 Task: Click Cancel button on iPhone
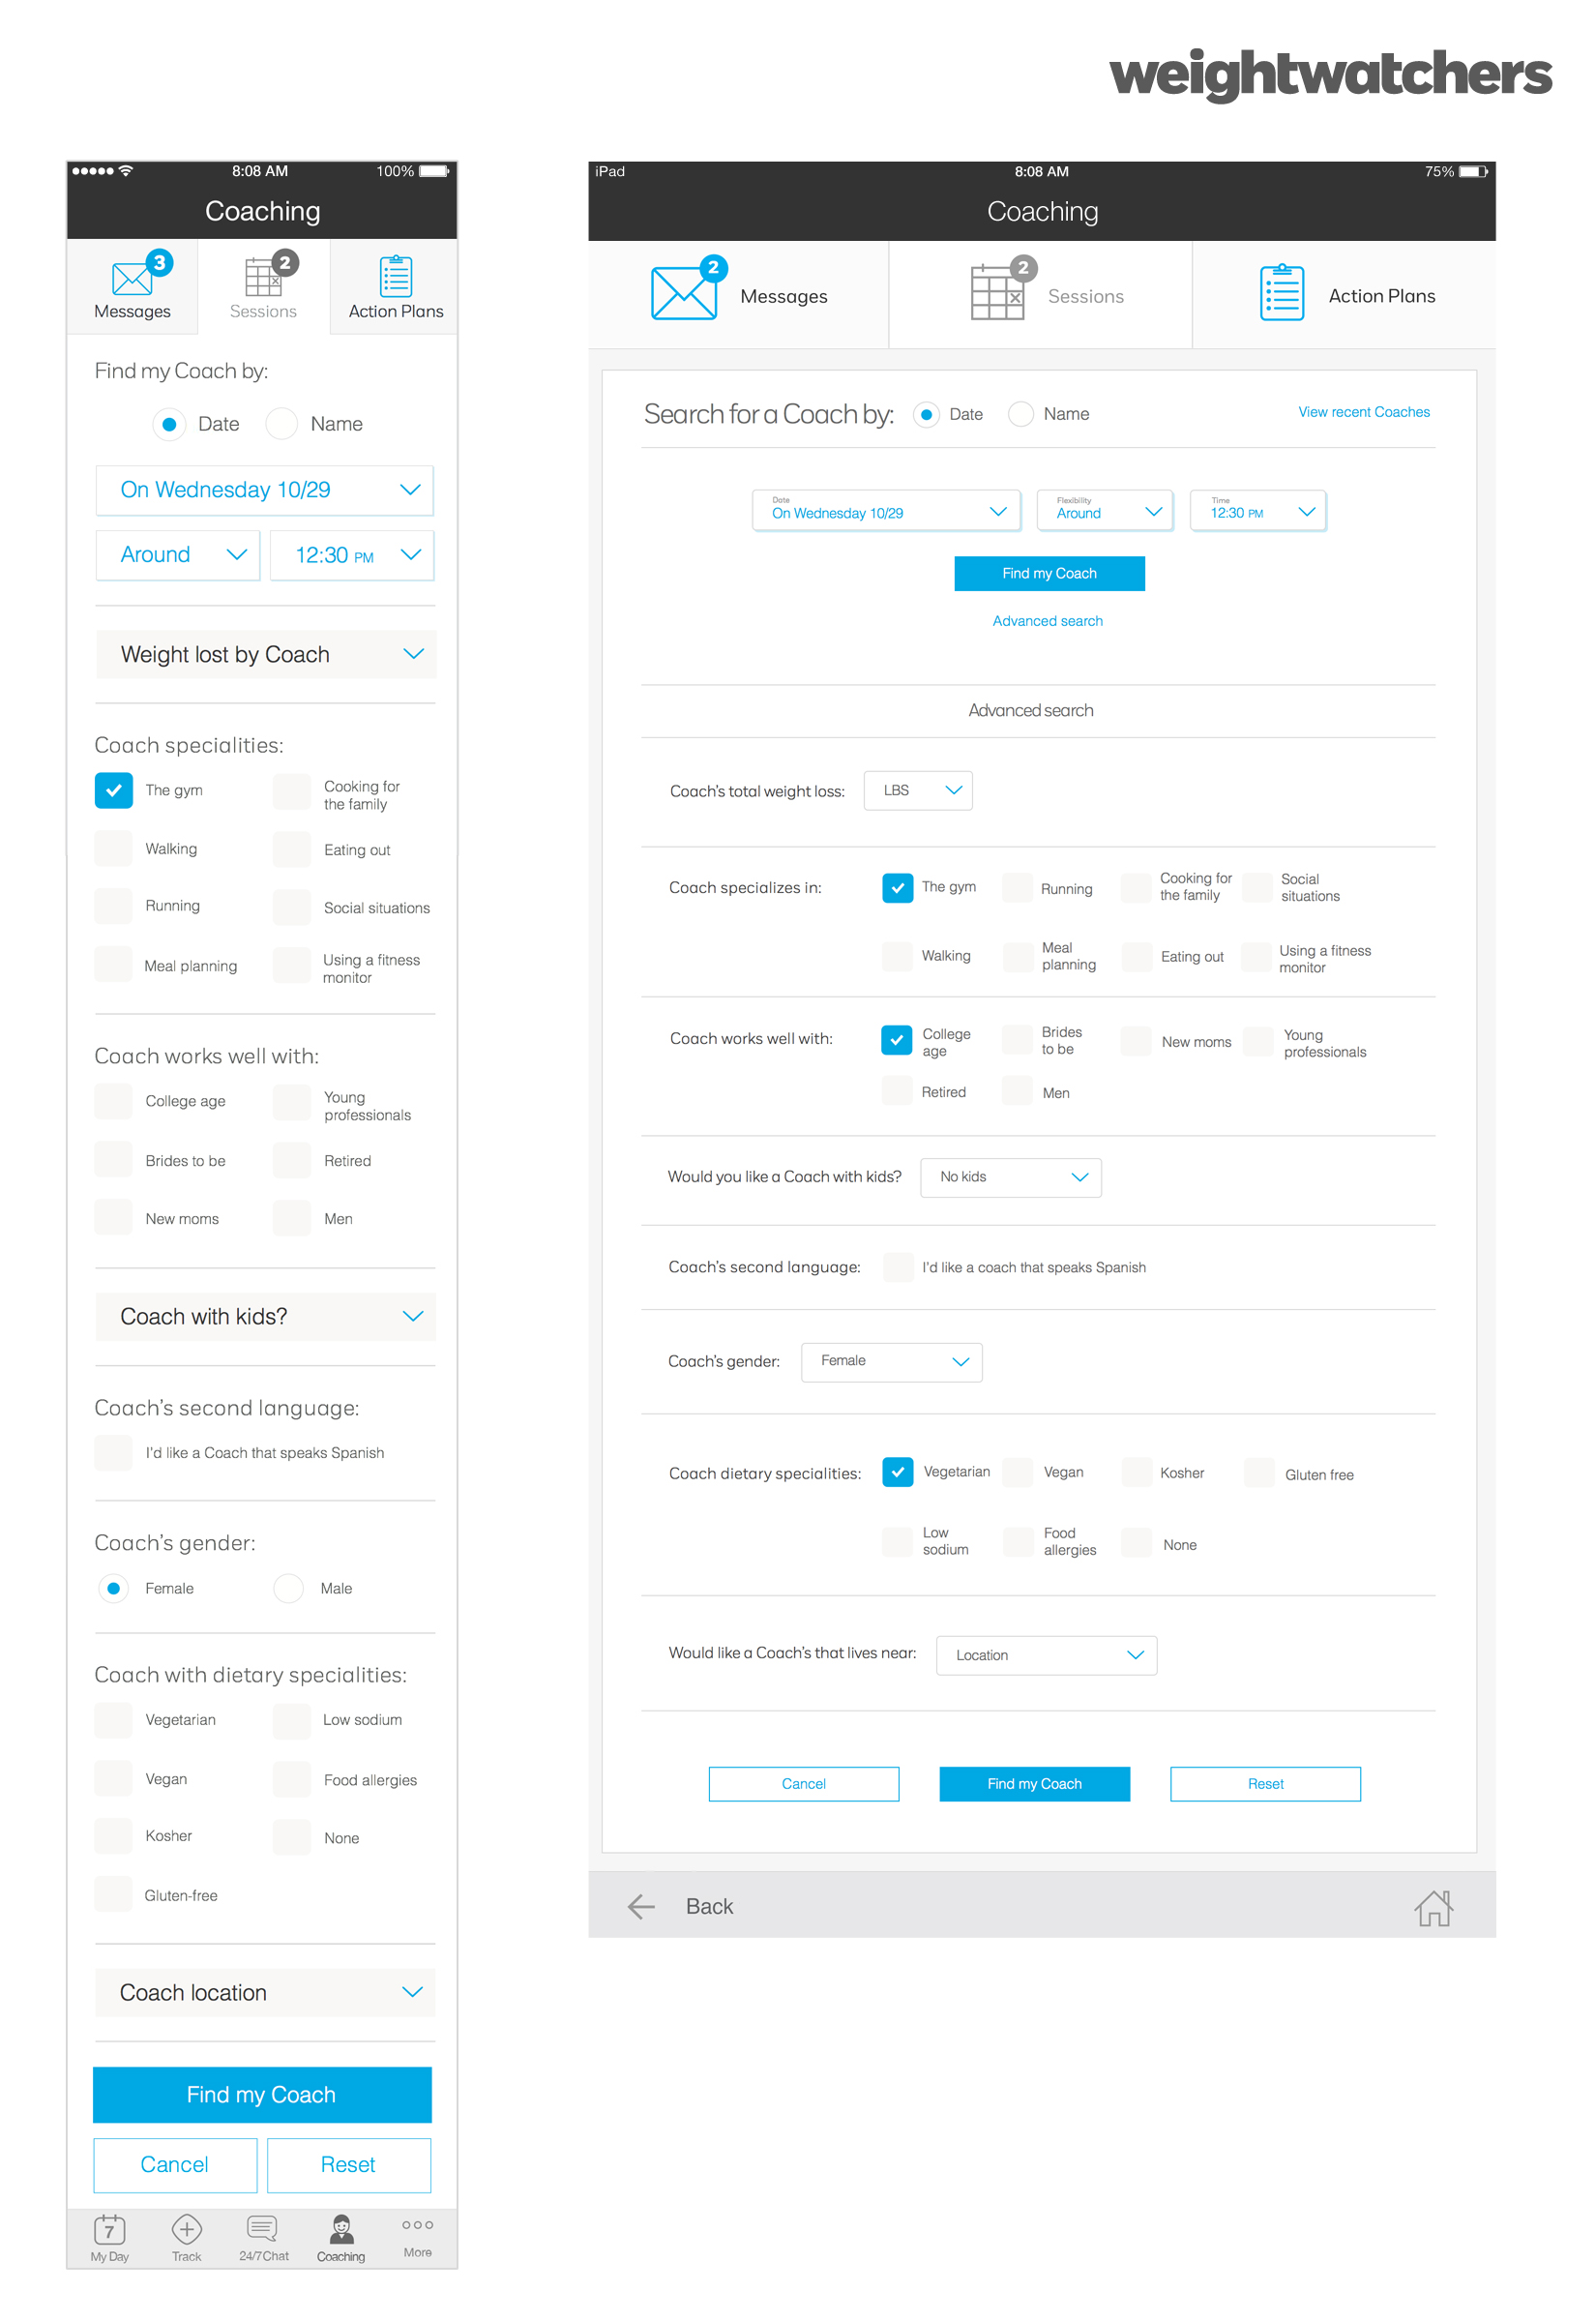coord(175,2164)
